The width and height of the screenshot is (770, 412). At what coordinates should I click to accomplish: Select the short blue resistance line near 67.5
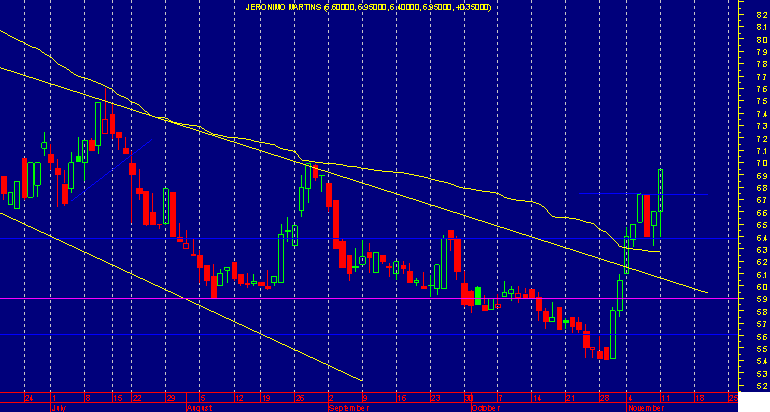coord(643,194)
